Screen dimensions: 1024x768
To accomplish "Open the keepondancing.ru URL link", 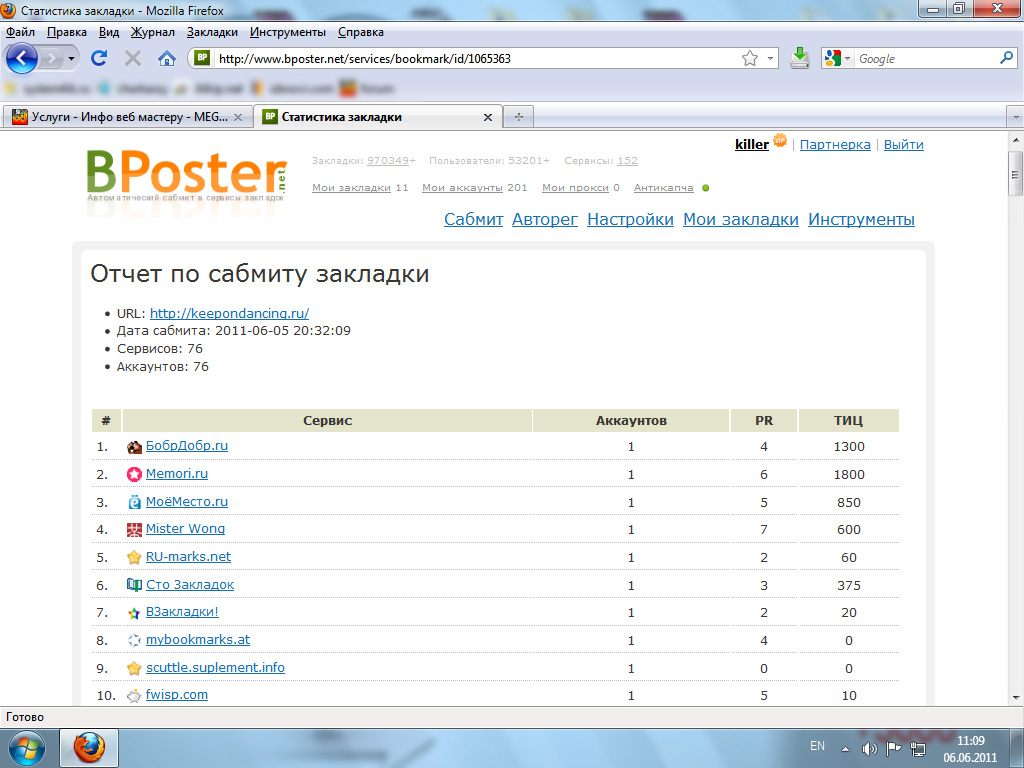I will (229, 313).
